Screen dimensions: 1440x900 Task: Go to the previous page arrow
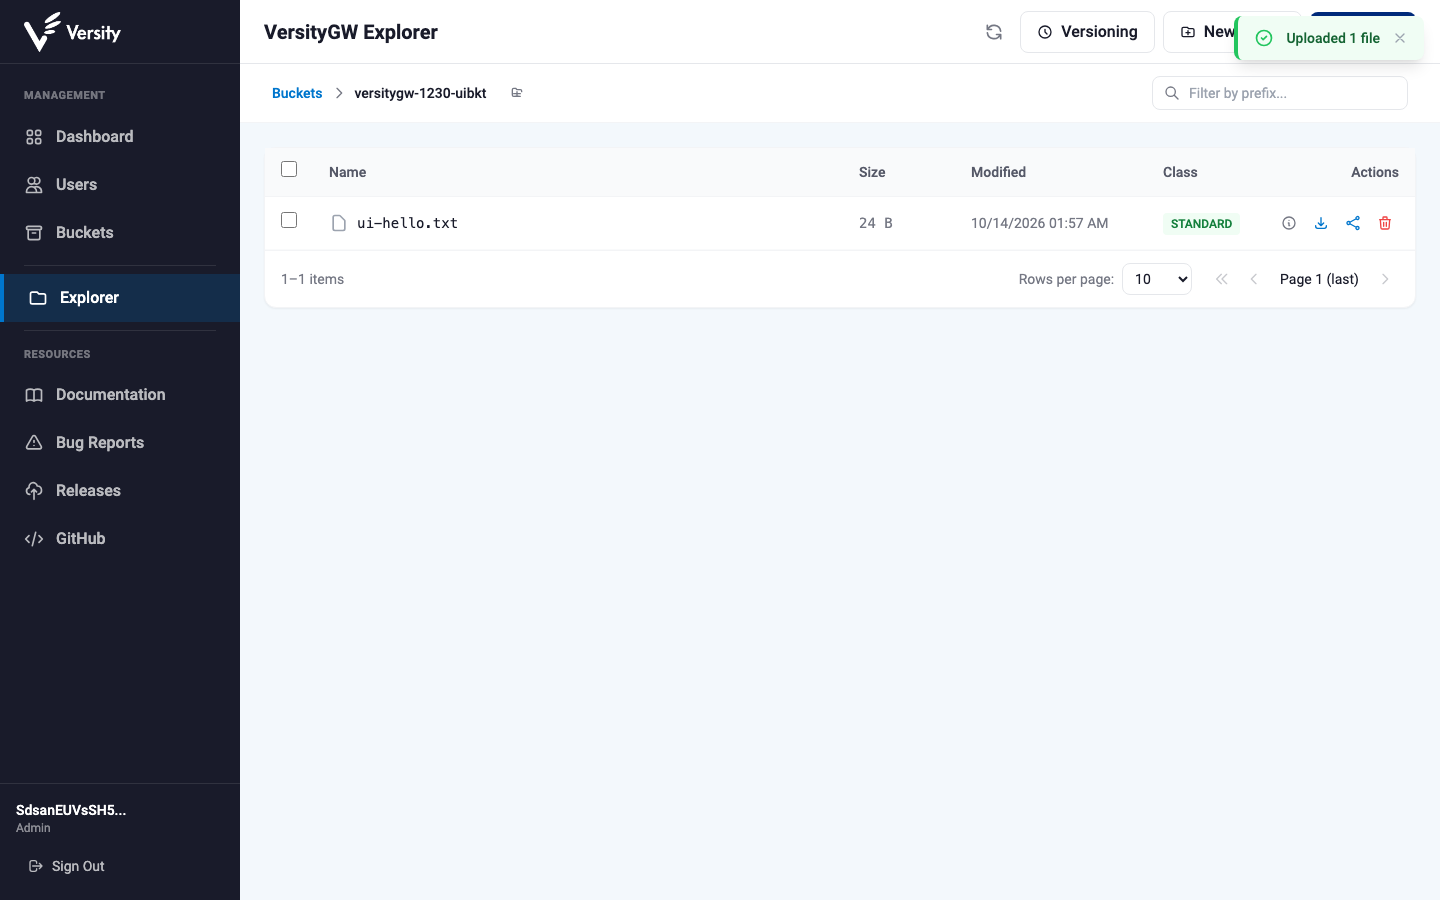tap(1254, 279)
